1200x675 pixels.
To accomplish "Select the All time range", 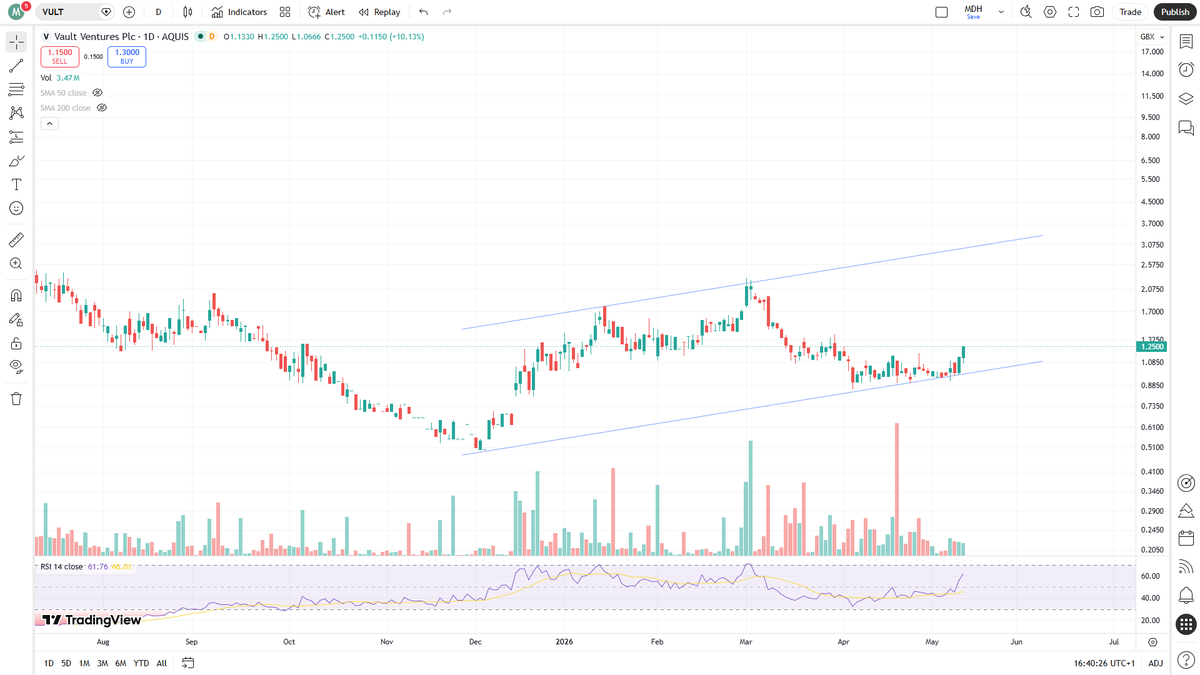I will (x=162, y=663).
